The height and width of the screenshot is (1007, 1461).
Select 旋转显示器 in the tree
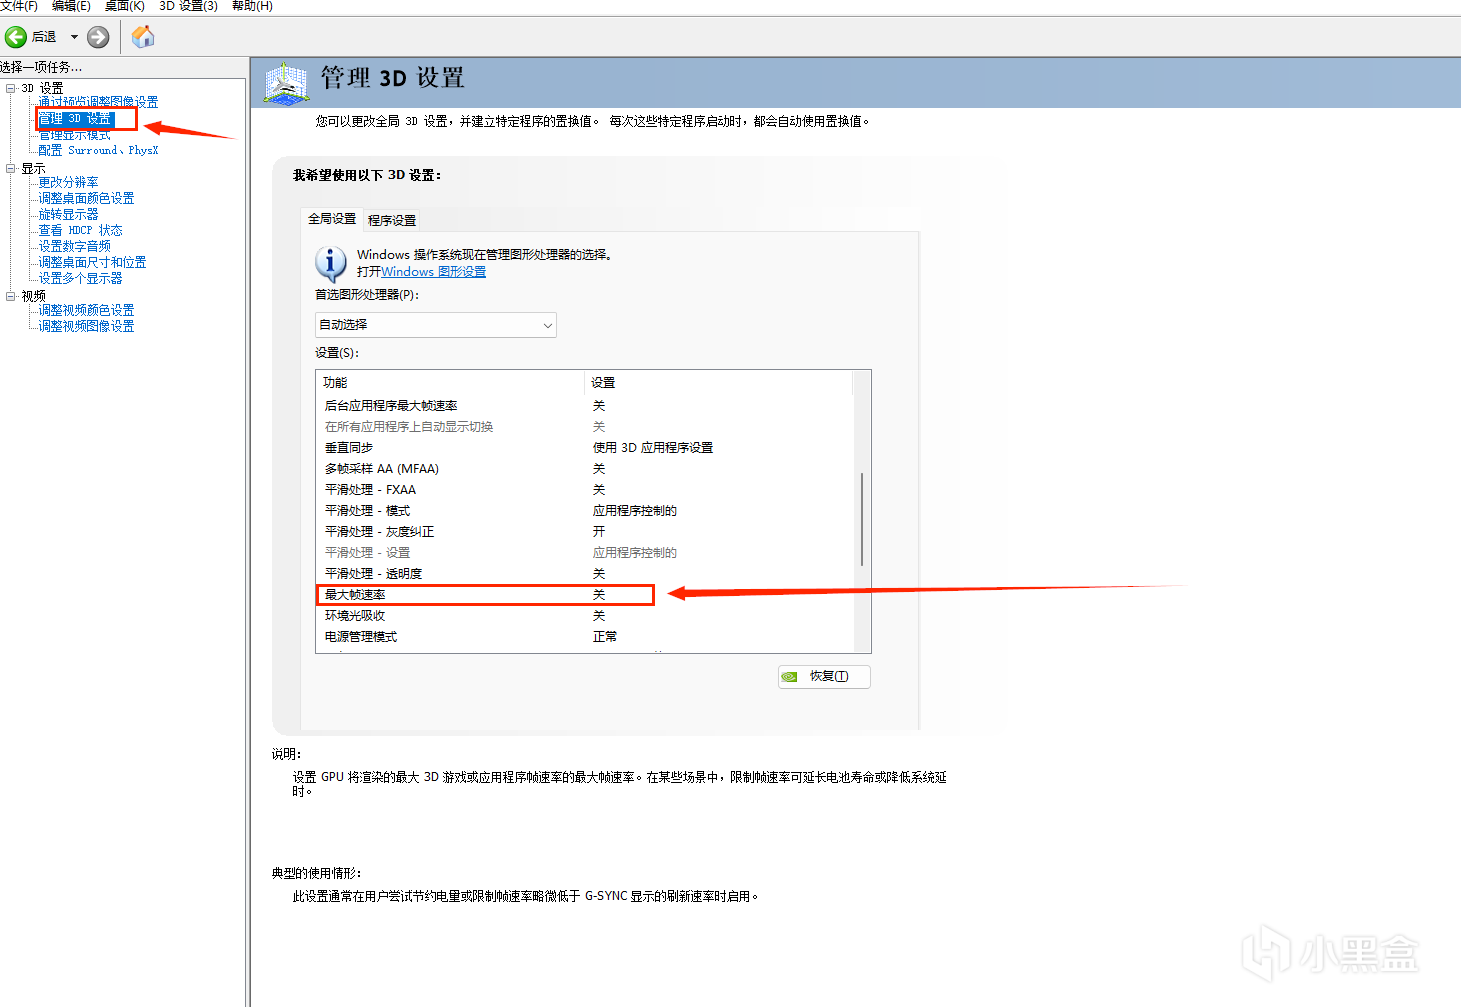pos(68,214)
